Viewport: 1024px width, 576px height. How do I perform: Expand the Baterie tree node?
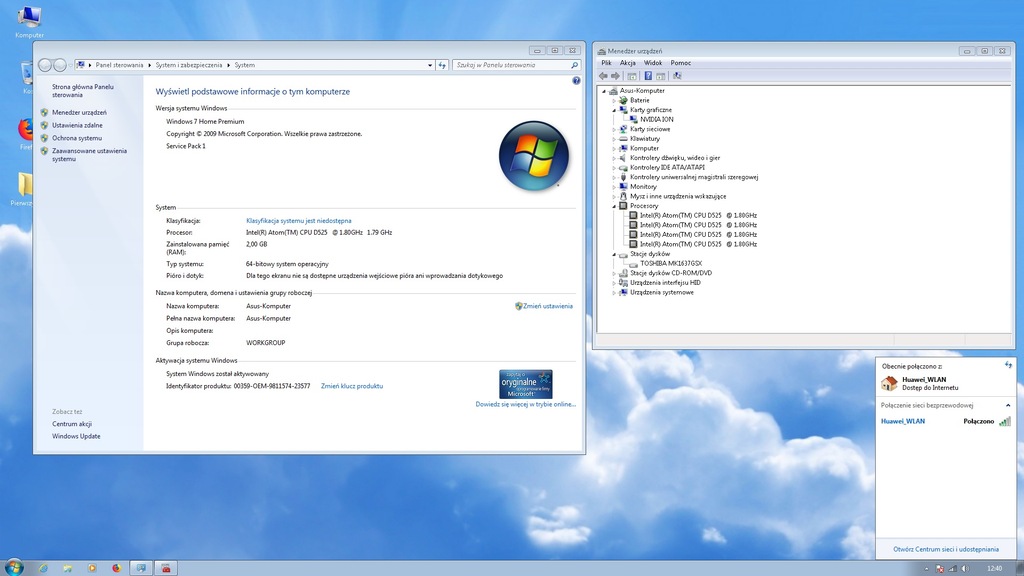(x=615, y=101)
